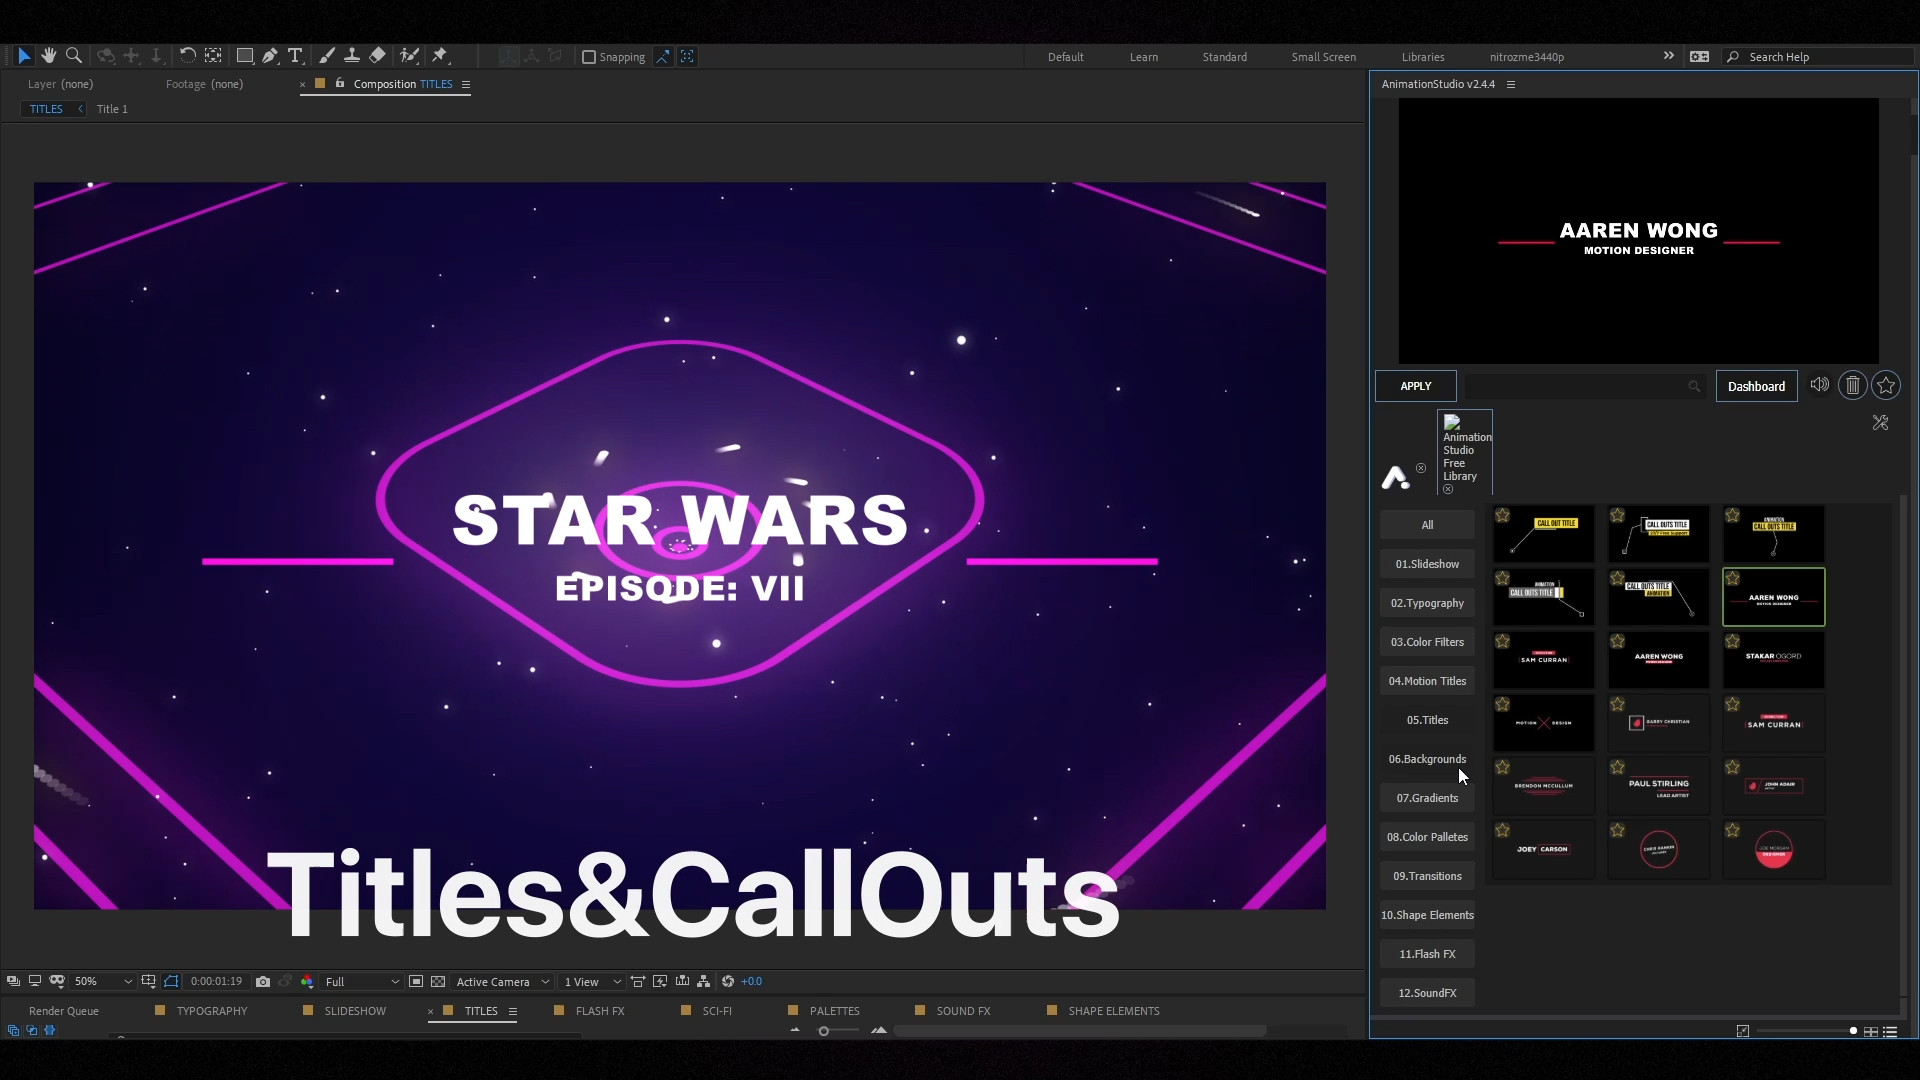
Task: Open the 1 View layout dropdown
Action: (x=593, y=981)
